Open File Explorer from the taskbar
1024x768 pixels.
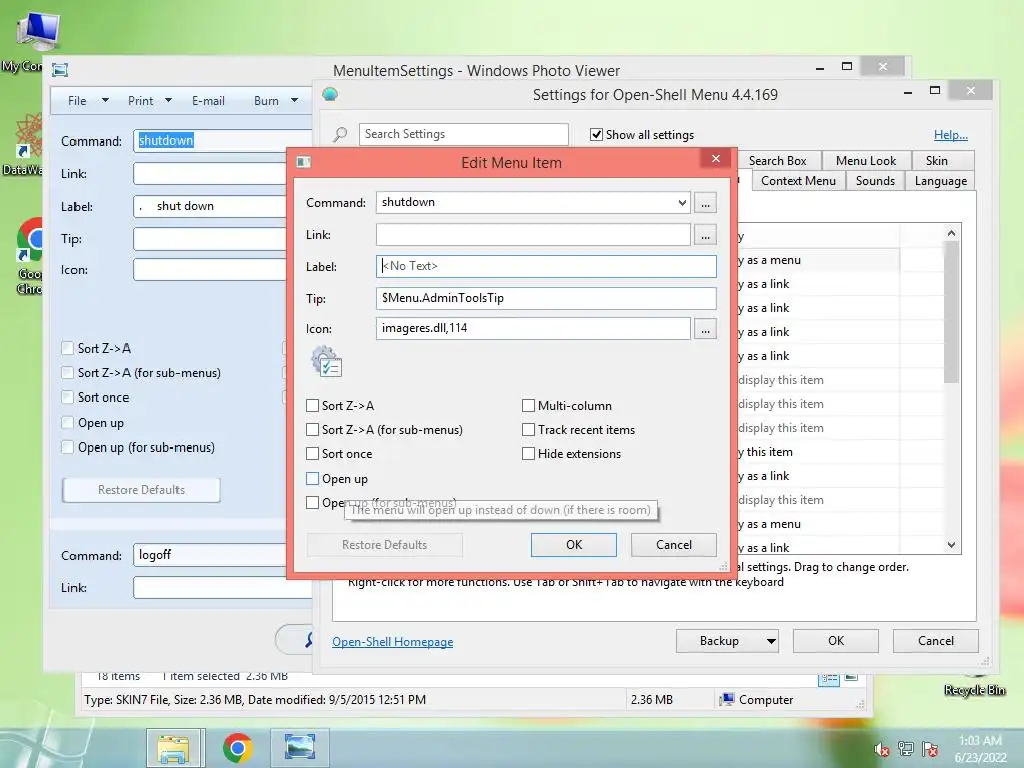pos(175,748)
